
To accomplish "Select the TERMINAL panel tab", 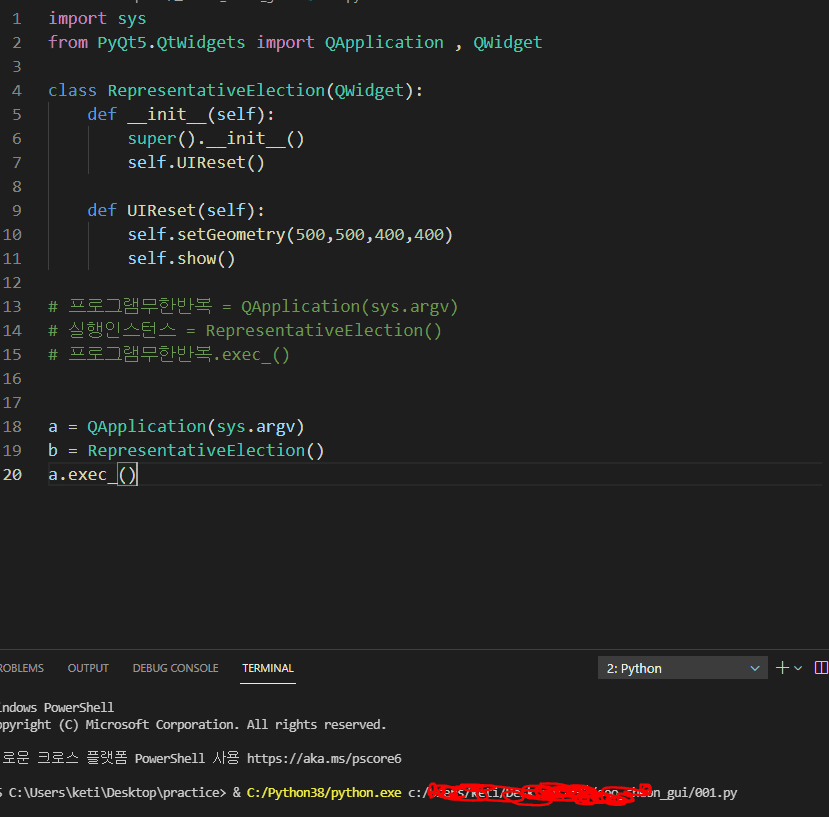I will pos(268,668).
